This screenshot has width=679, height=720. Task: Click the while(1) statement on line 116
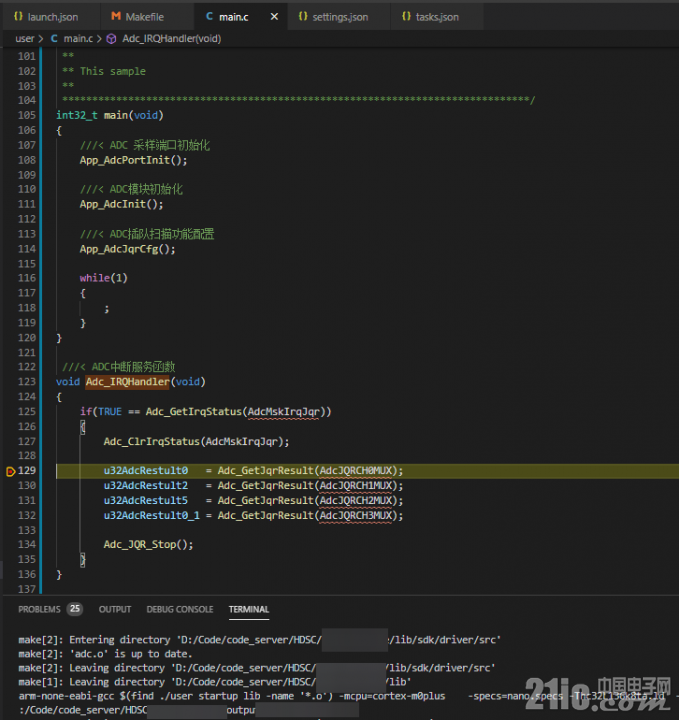(103, 278)
